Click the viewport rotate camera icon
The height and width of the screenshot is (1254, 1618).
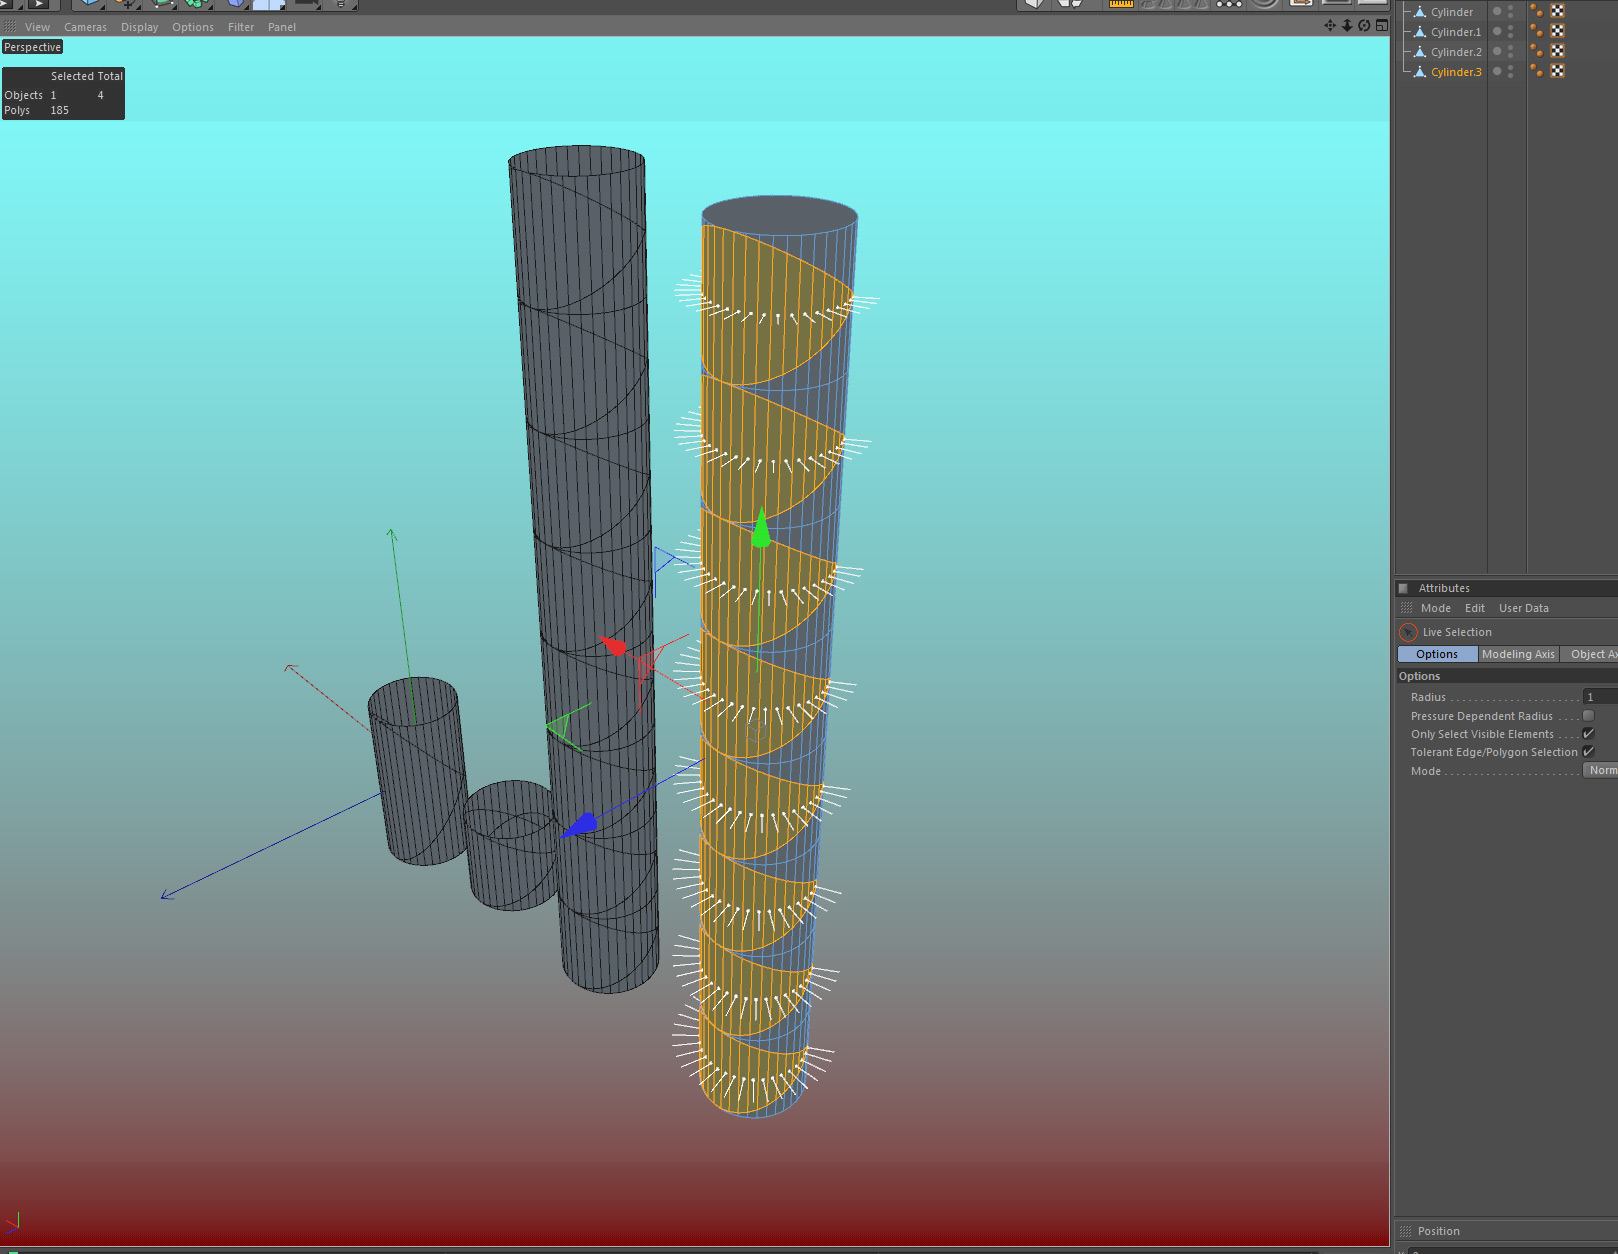tap(1364, 26)
